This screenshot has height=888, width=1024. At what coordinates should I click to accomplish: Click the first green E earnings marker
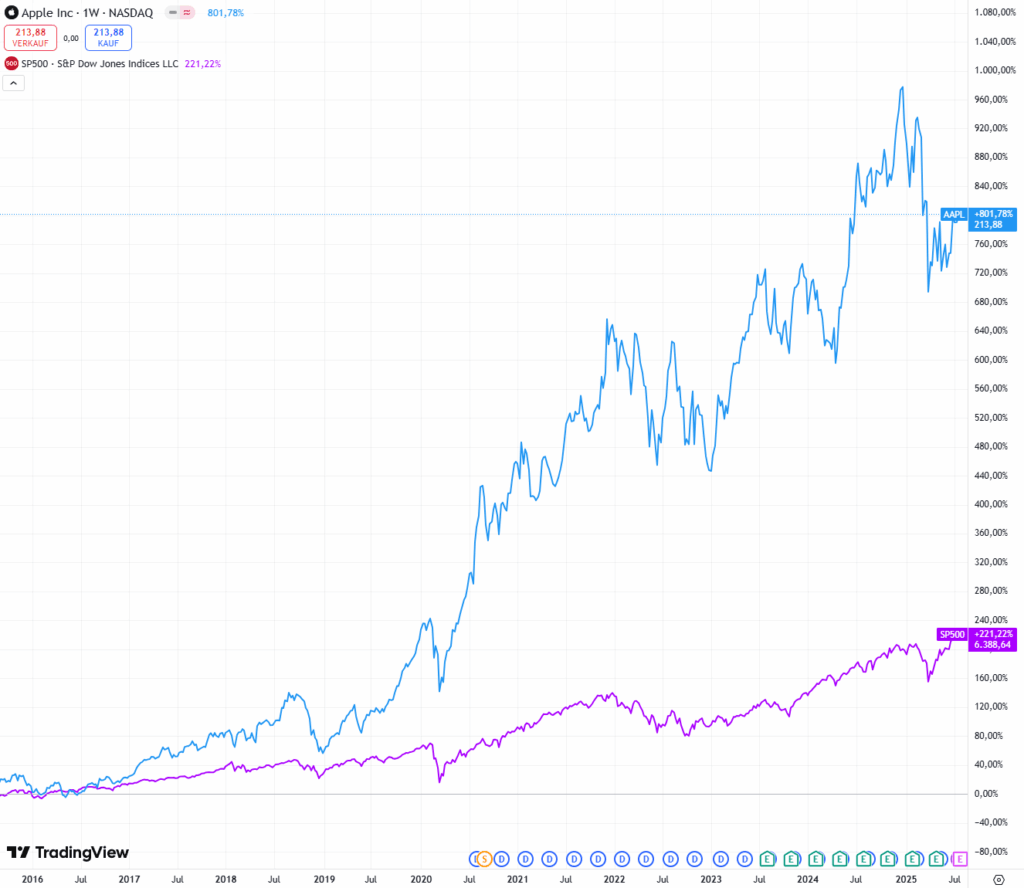pyautogui.click(x=768, y=859)
